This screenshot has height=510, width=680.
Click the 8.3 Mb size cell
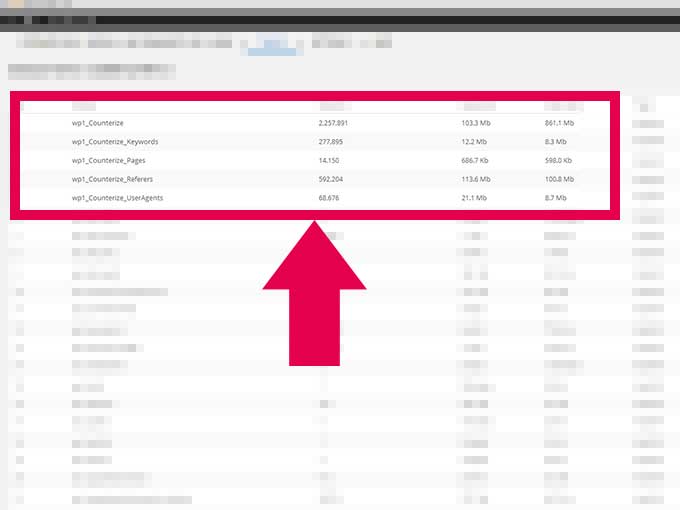tap(556, 142)
